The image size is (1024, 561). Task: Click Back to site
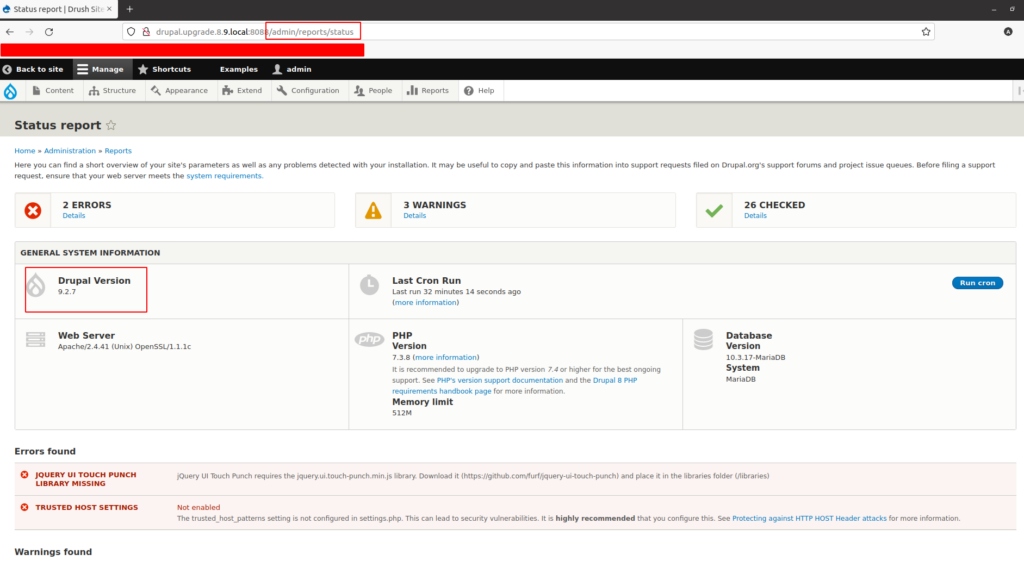pyautogui.click(x=33, y=69)
